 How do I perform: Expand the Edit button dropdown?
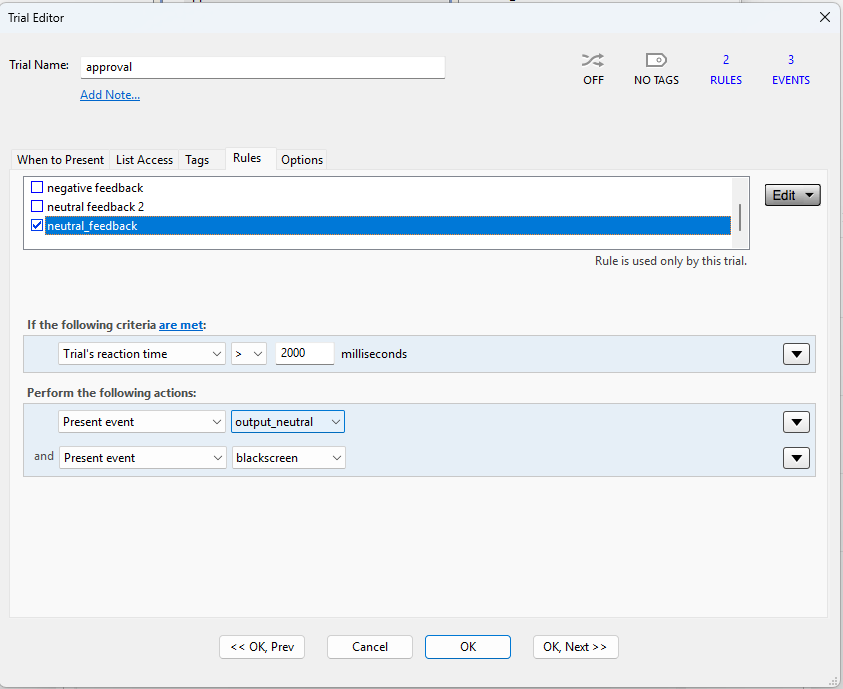(x=792, y=195)
